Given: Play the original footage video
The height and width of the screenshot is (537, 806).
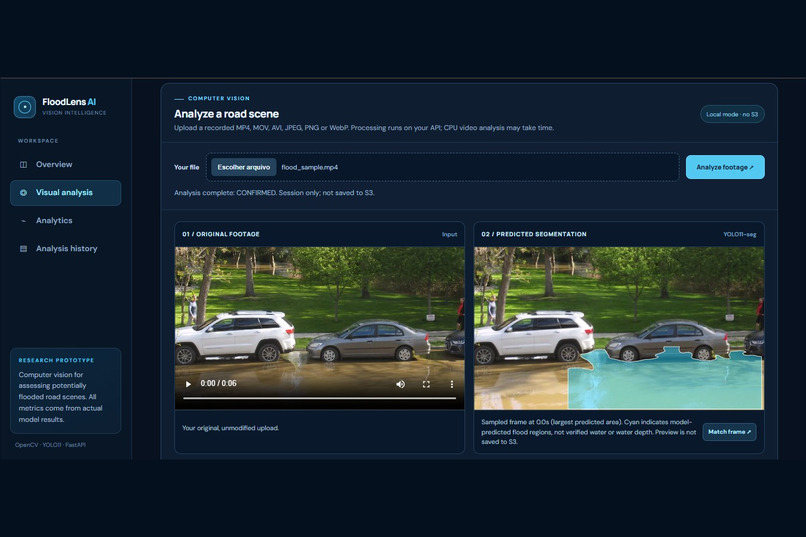Looking at the screenshot, I should [188, 384].
